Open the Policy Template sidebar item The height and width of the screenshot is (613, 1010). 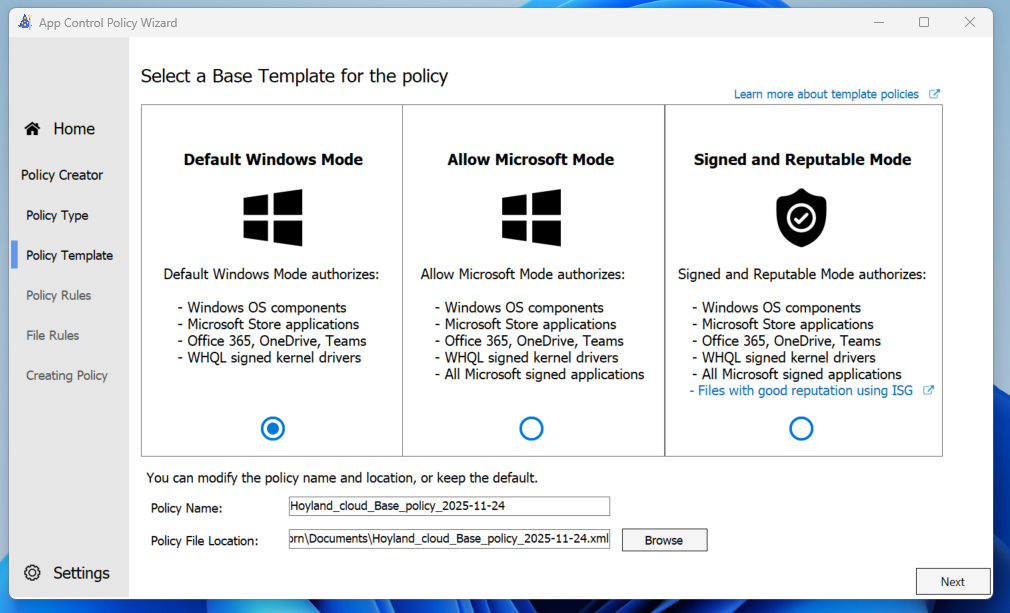69,255
